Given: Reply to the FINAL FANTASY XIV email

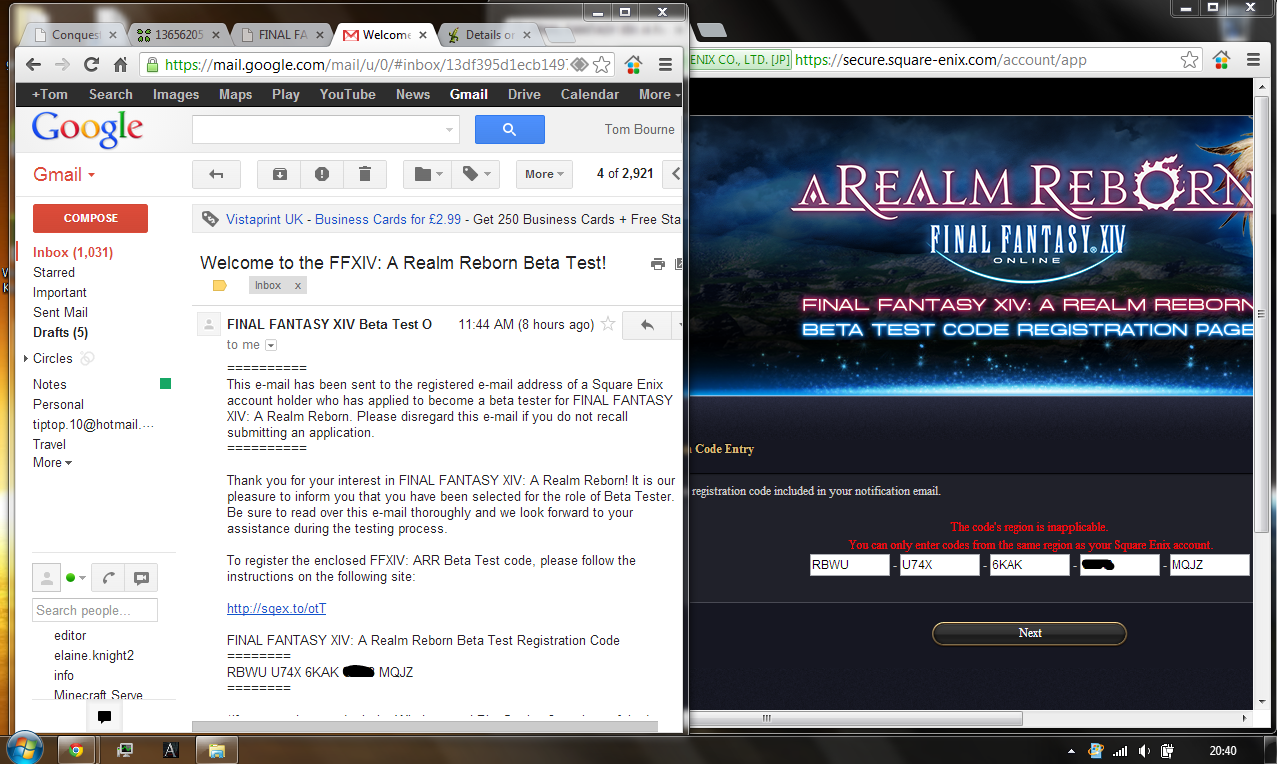Looking at the screenshot, I should click(x=647, y=325).
